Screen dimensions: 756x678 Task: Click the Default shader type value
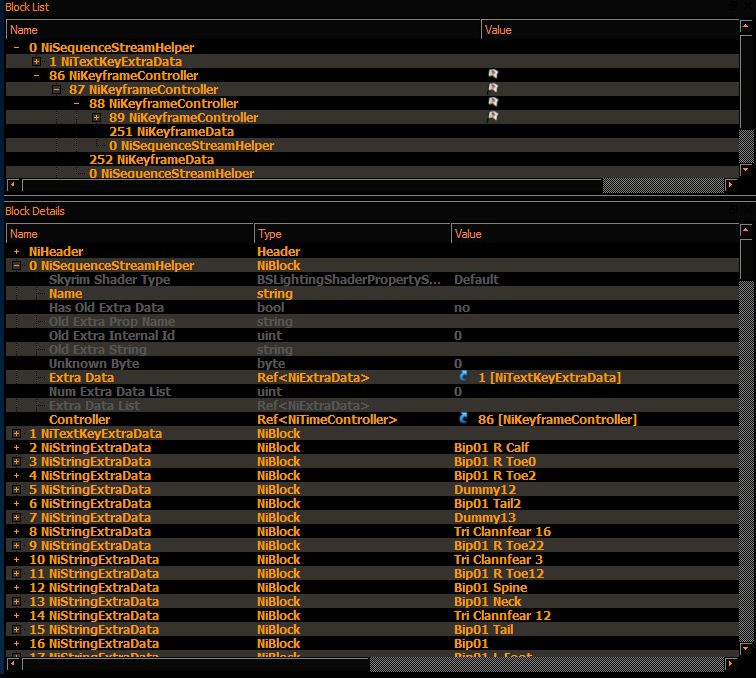[476, 280]
